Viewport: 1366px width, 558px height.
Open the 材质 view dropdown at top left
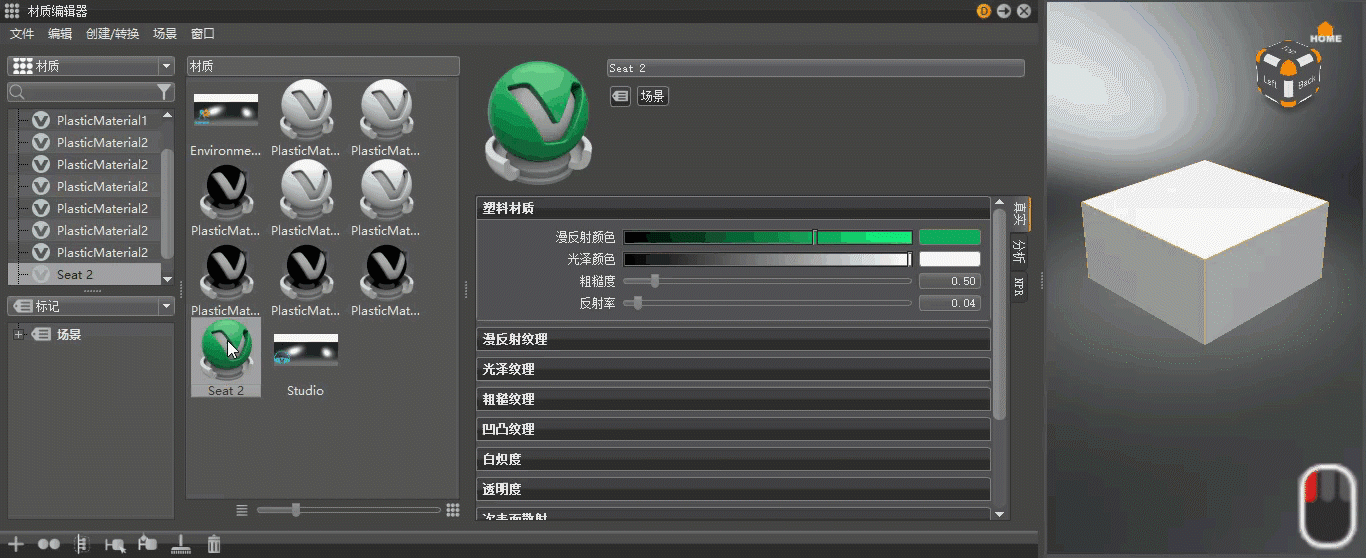coord(91,66)
